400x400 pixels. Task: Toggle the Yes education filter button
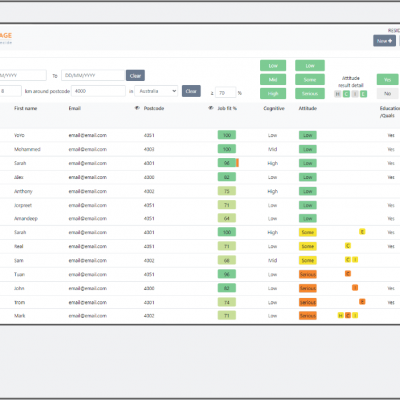(x=387, y=80)
